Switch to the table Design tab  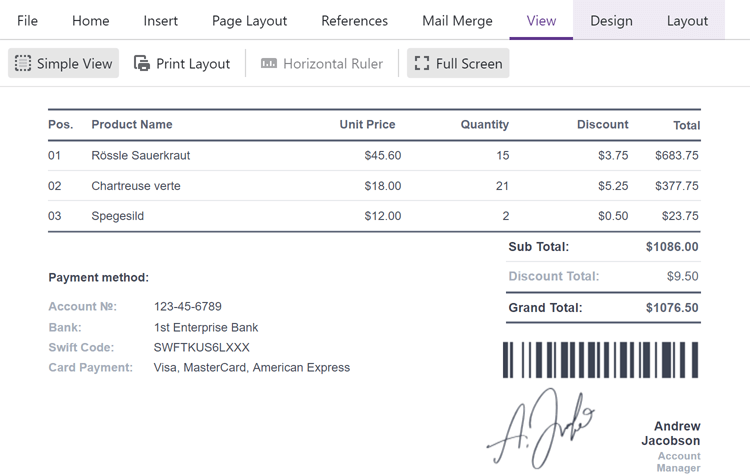(x=611, y=20)
